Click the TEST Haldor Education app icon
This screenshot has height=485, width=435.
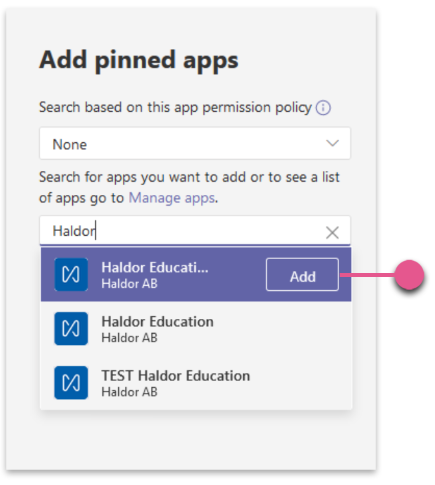point(71,383)
